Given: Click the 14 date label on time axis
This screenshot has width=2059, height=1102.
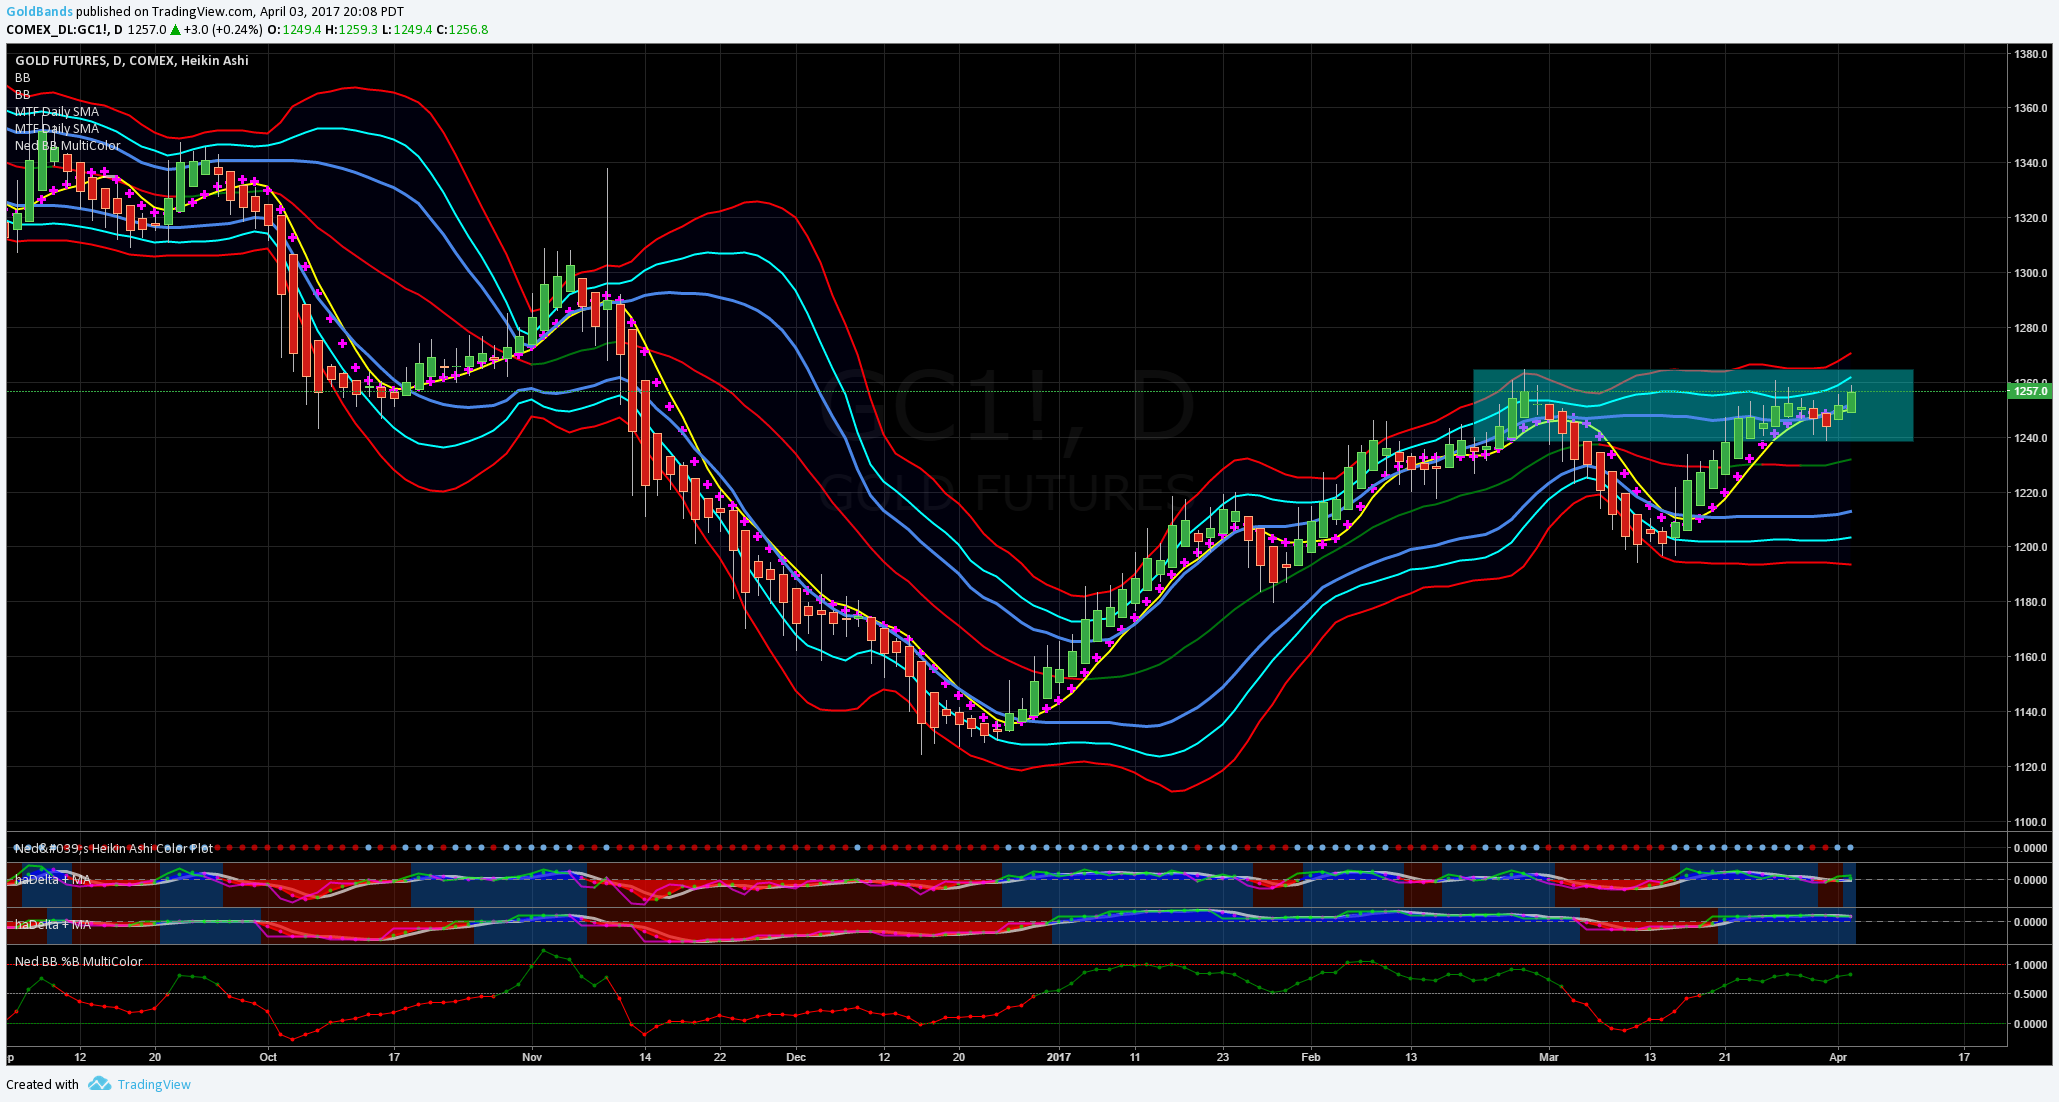Looking at the screenshot, I should 645,1056.
